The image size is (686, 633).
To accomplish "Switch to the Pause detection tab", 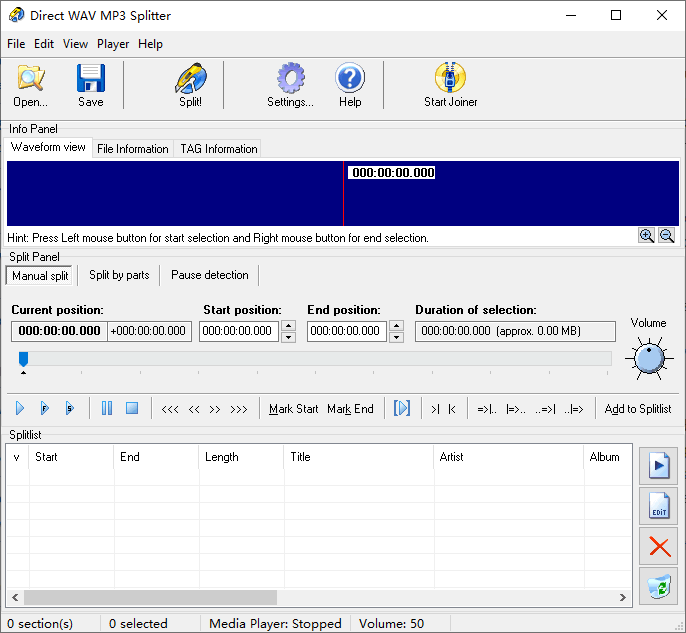I will point(209,275).
